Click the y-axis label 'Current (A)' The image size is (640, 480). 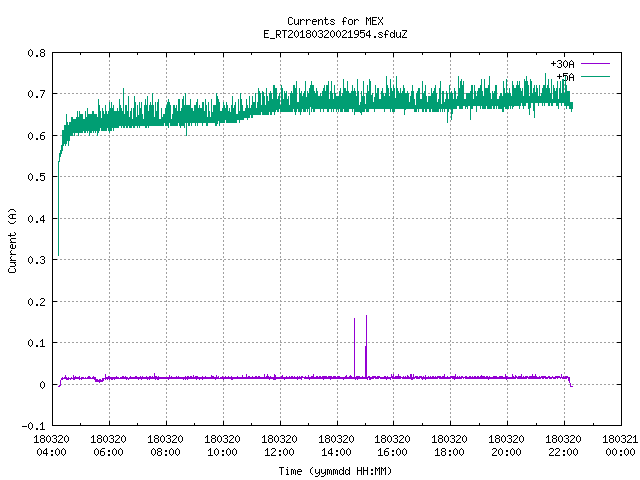[12, 240]
